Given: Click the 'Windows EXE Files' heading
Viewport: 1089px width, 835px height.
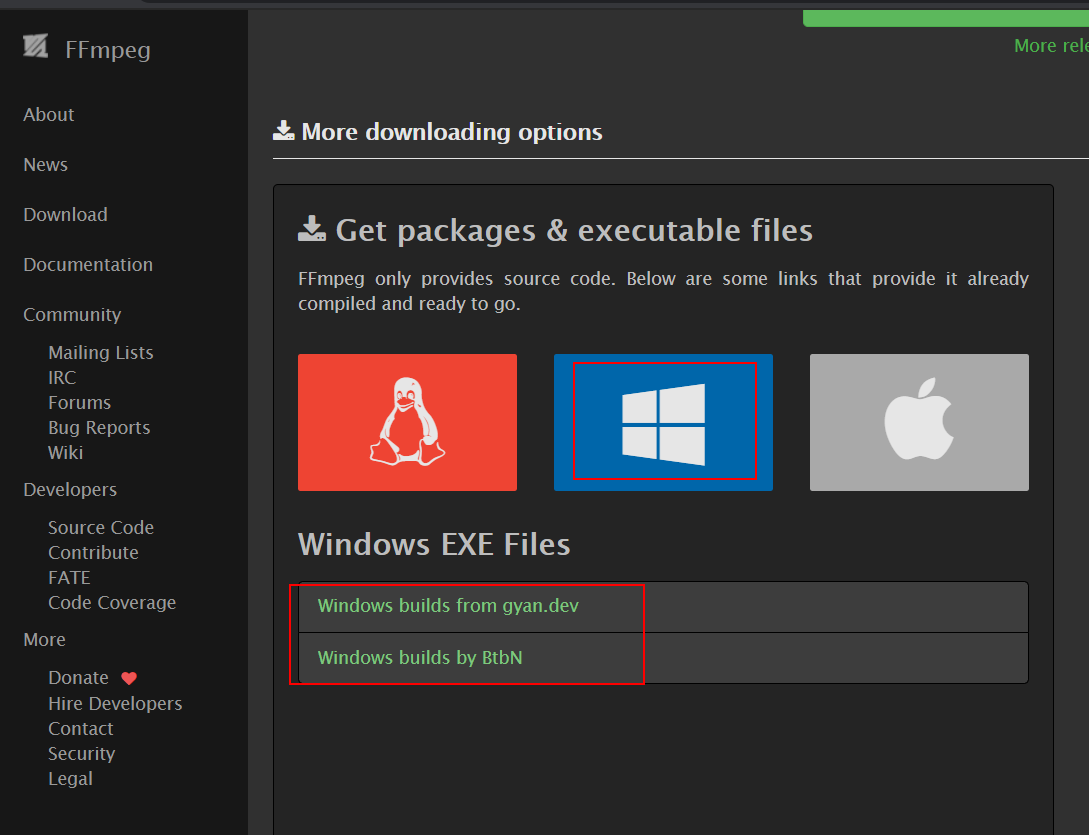Looking at the screenshot, I should coord(434,545).
